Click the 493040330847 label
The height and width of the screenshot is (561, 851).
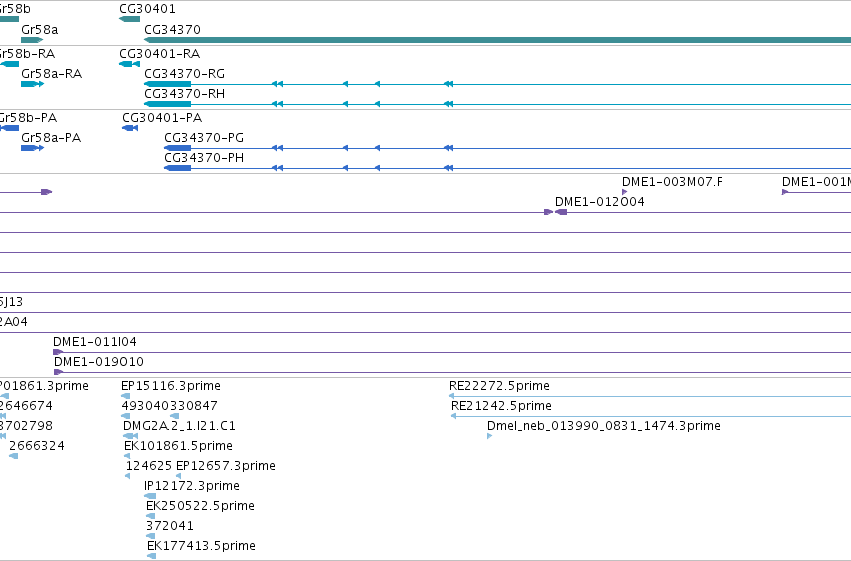pyautogui.click(x=169, y=405)
